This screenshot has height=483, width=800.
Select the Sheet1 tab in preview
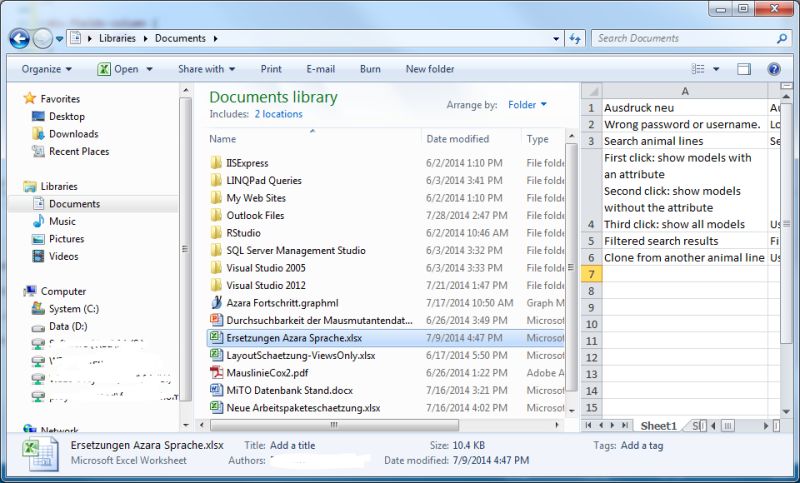[658, 426]
